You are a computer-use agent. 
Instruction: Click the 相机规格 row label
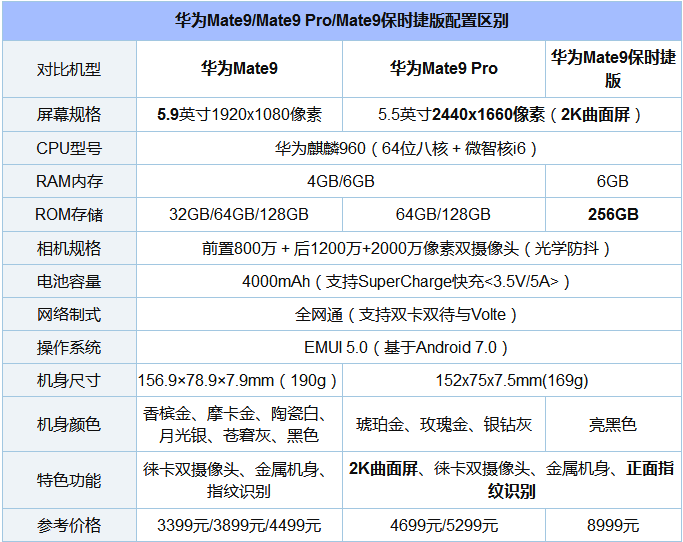69,248
